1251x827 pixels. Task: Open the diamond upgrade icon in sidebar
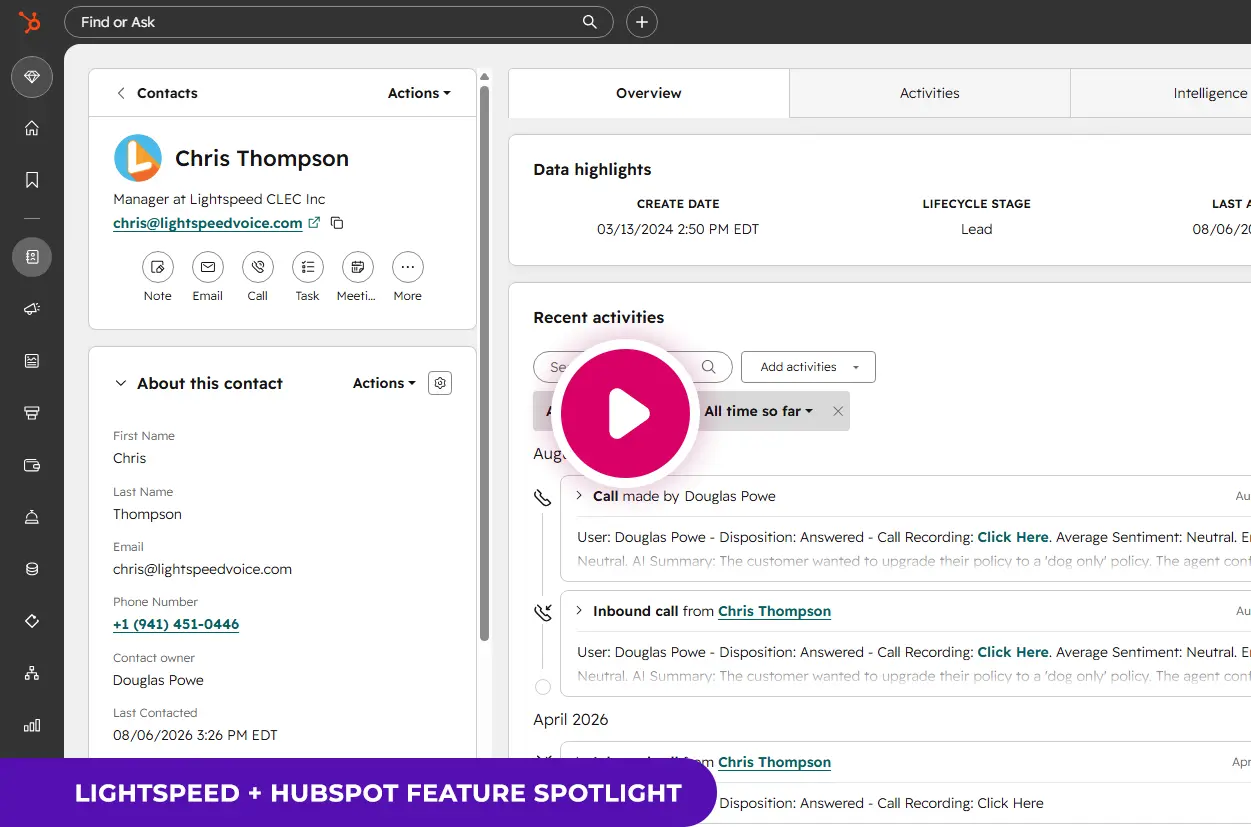click(32, 77)
